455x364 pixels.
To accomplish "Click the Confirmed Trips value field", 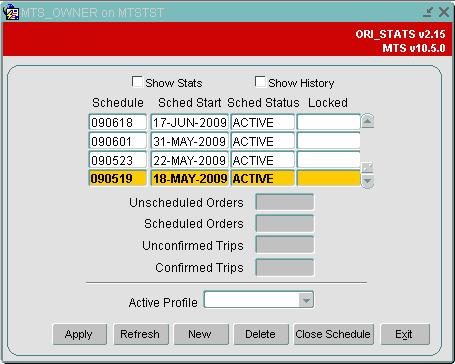I will [x=285, y=267].
